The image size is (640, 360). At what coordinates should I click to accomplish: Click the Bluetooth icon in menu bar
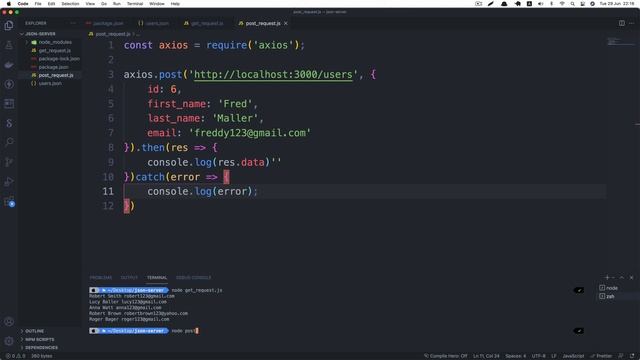[x=551, y=4]
